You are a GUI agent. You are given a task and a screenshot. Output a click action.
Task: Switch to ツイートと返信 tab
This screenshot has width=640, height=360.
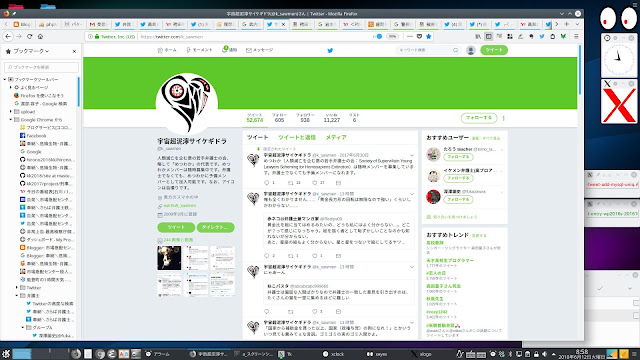(297, 138)
